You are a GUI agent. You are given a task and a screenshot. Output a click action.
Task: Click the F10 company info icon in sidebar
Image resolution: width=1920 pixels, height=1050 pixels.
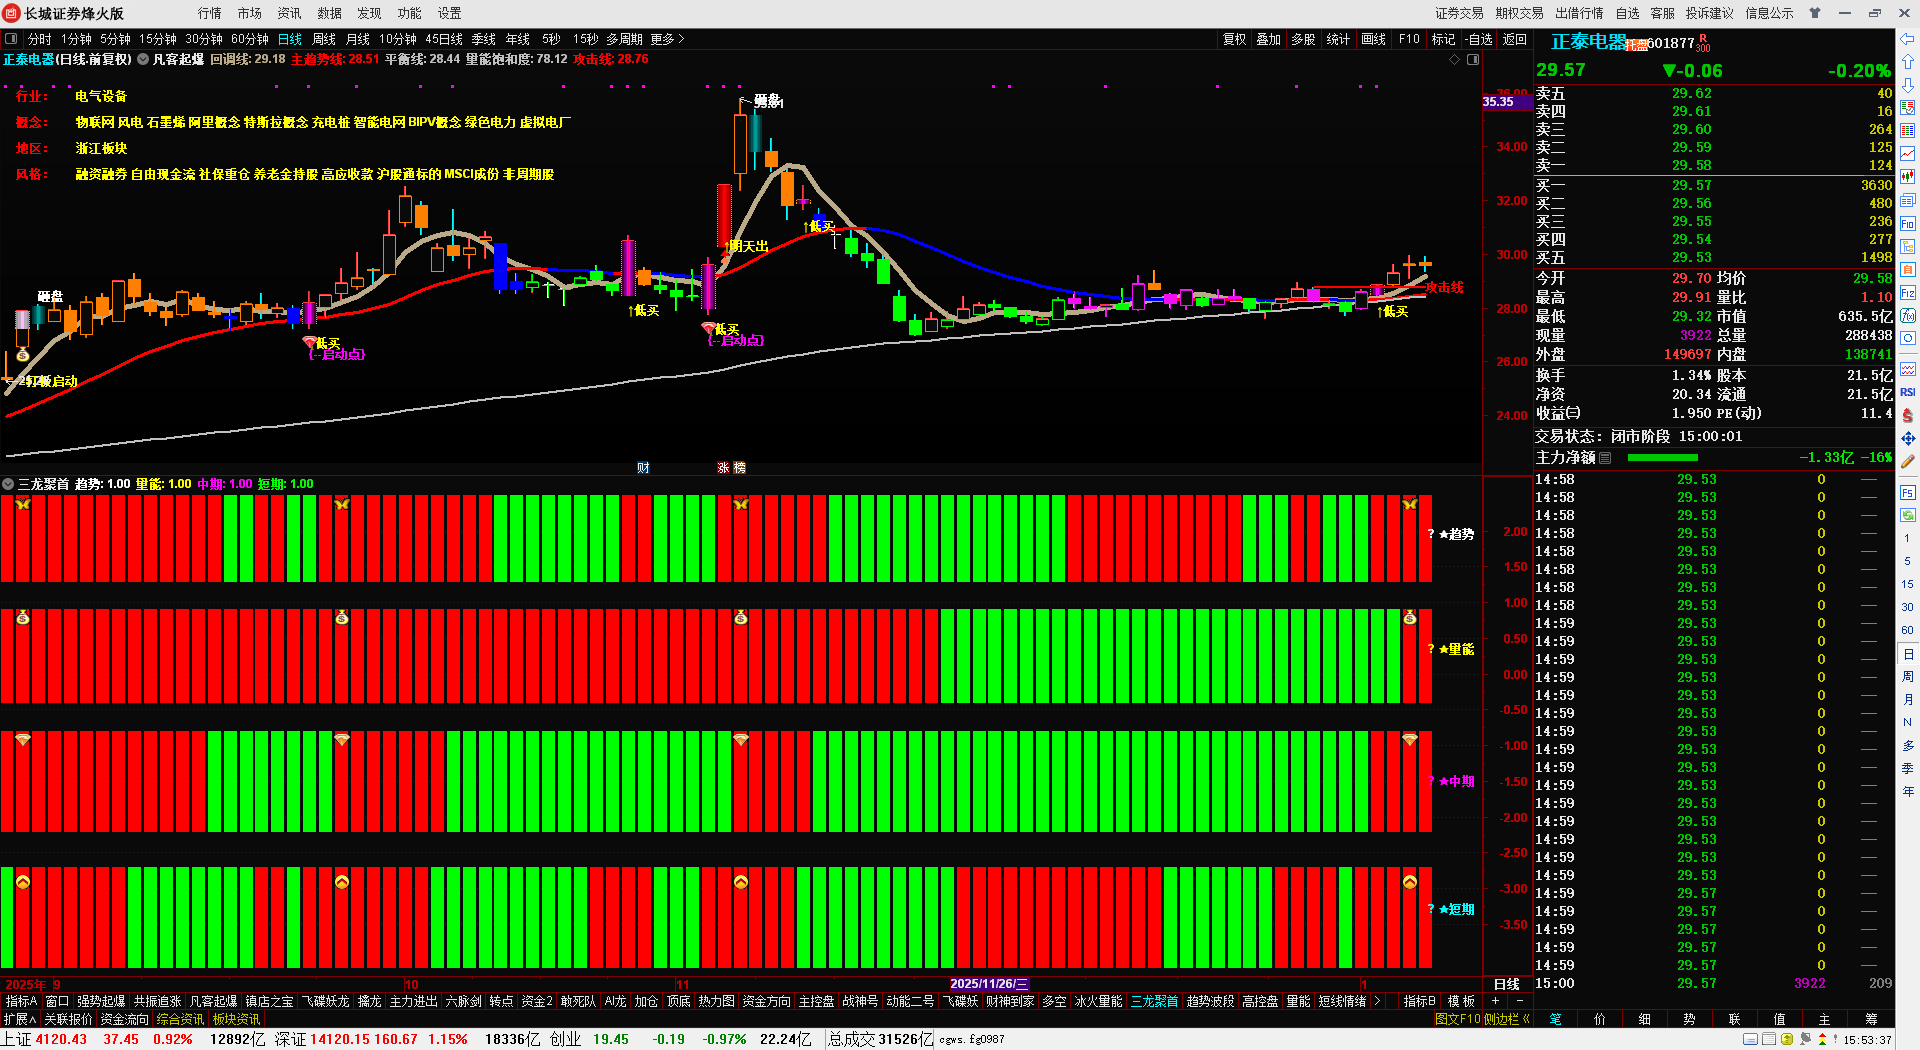point(1908,223)
